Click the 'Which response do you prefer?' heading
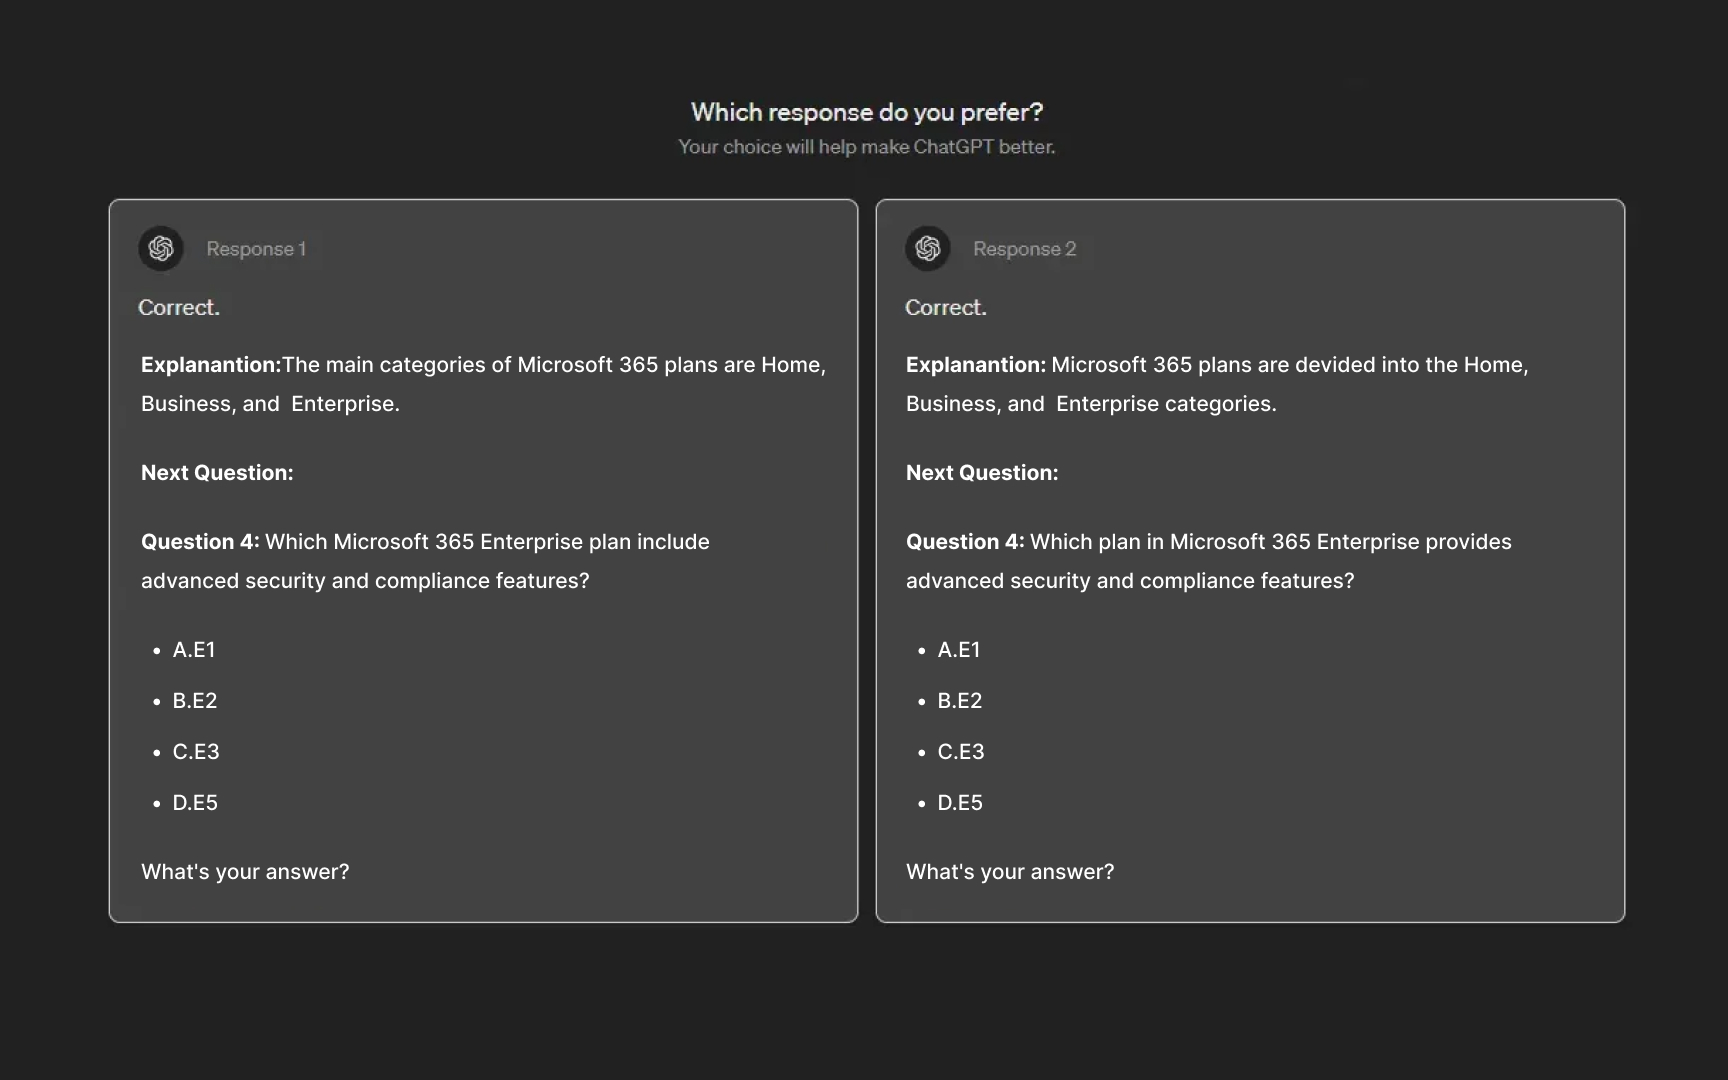 click(x=866, y=112)
